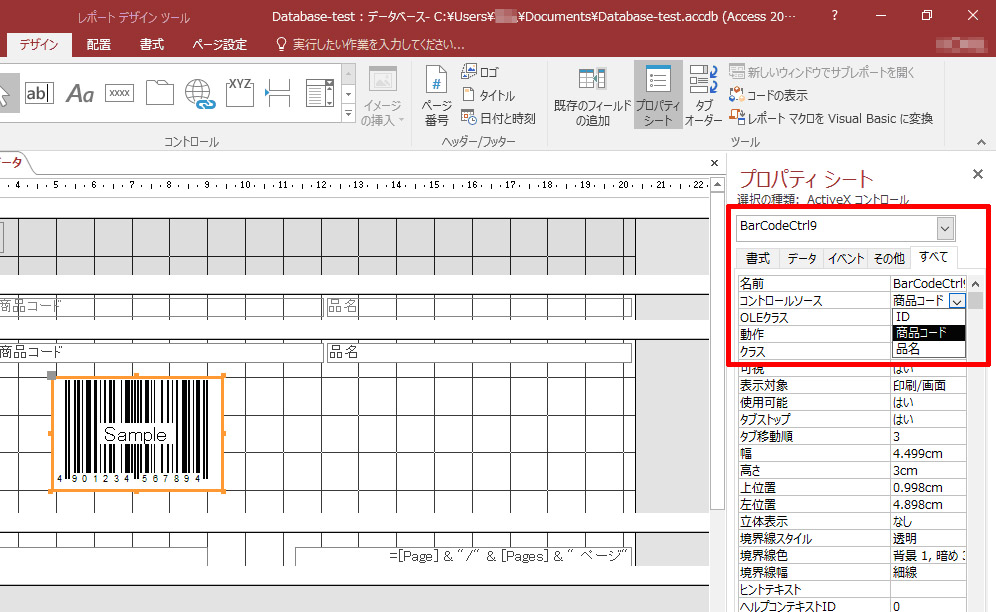Click the 表示対象 value 印刷/画面
996x612 pixels.
point(928,385)
